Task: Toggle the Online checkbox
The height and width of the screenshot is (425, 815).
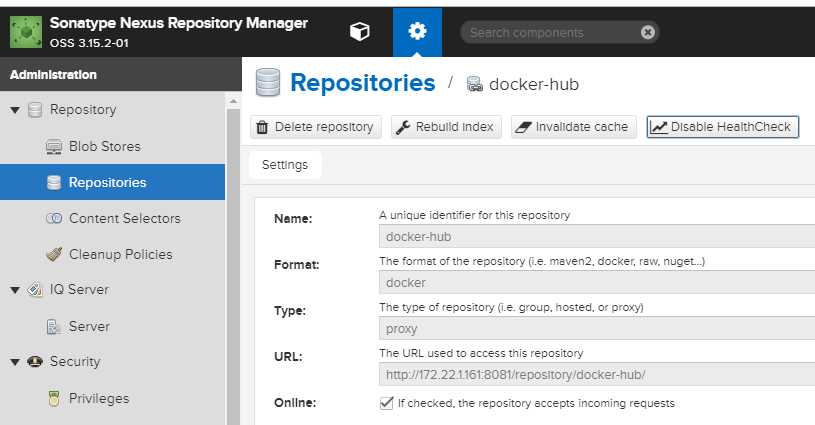Action: tap(386, 403)
